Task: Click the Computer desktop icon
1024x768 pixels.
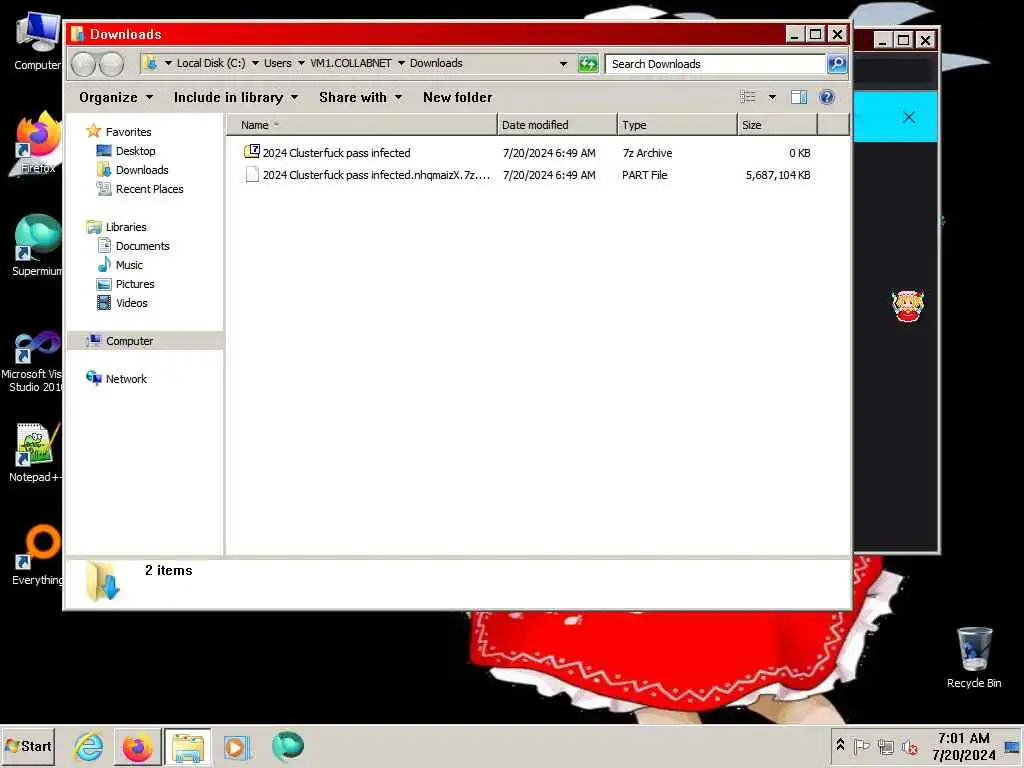Action: 37,41
